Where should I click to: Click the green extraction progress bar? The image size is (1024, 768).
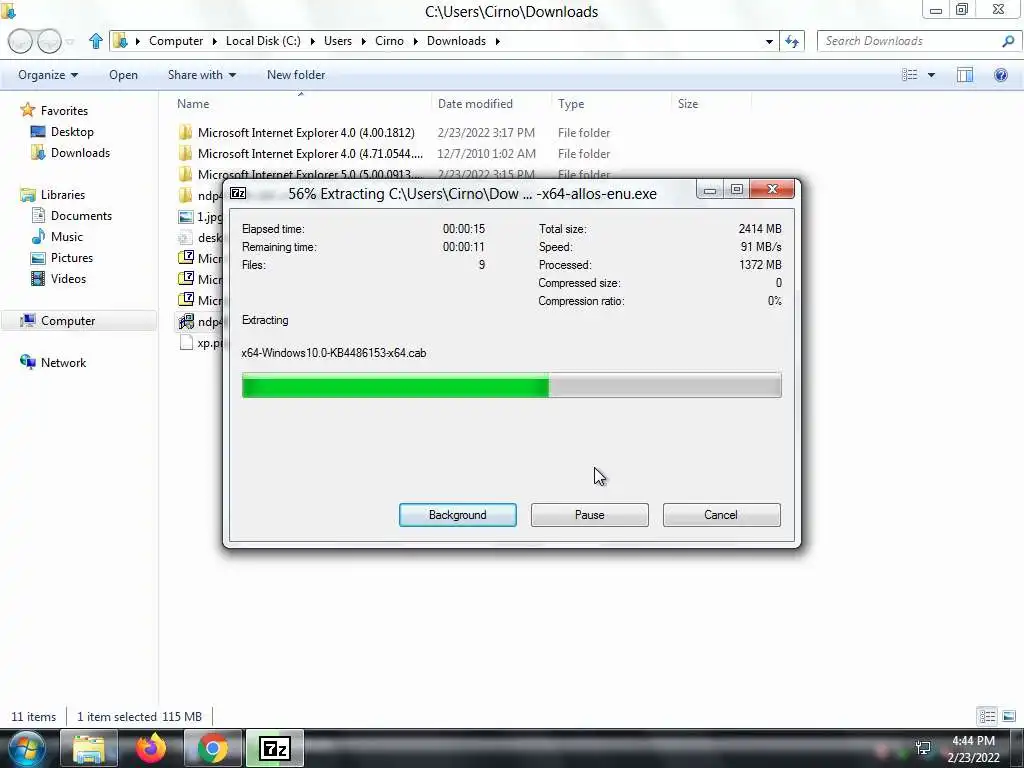[511, 385]
